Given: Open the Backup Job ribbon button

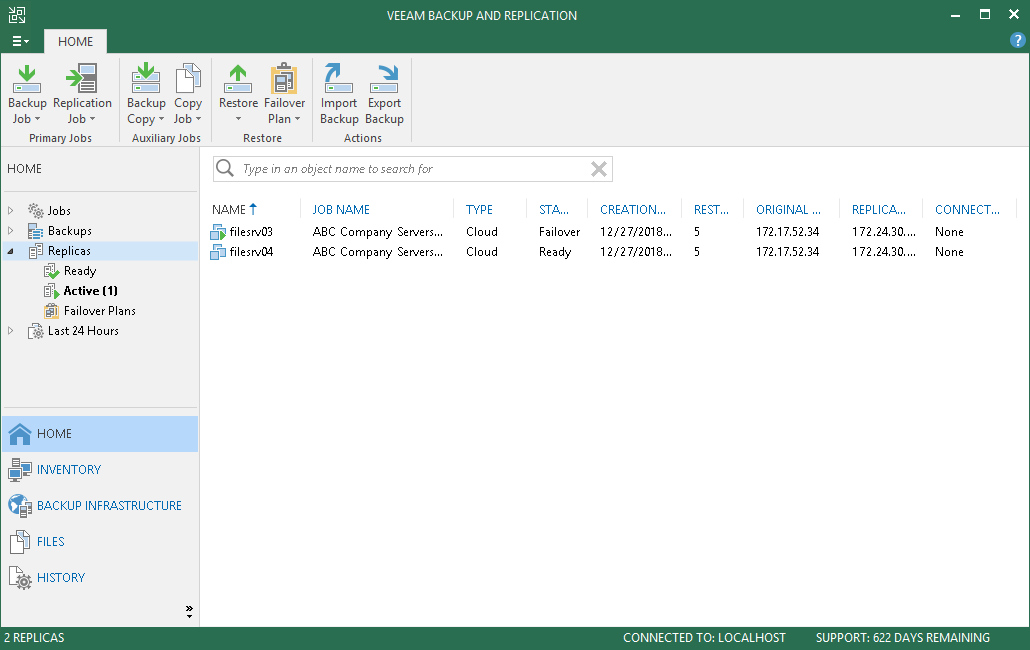Looking at the screenshot, I should pos(27,94).
